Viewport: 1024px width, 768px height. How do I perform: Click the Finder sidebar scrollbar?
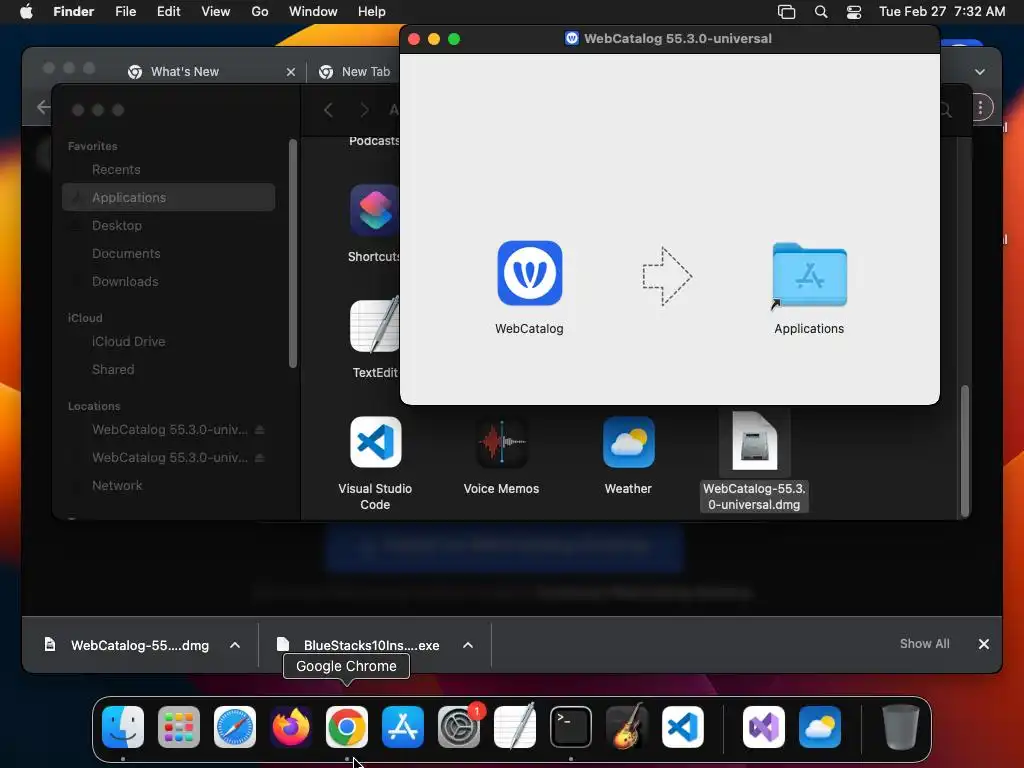[293, 253]
